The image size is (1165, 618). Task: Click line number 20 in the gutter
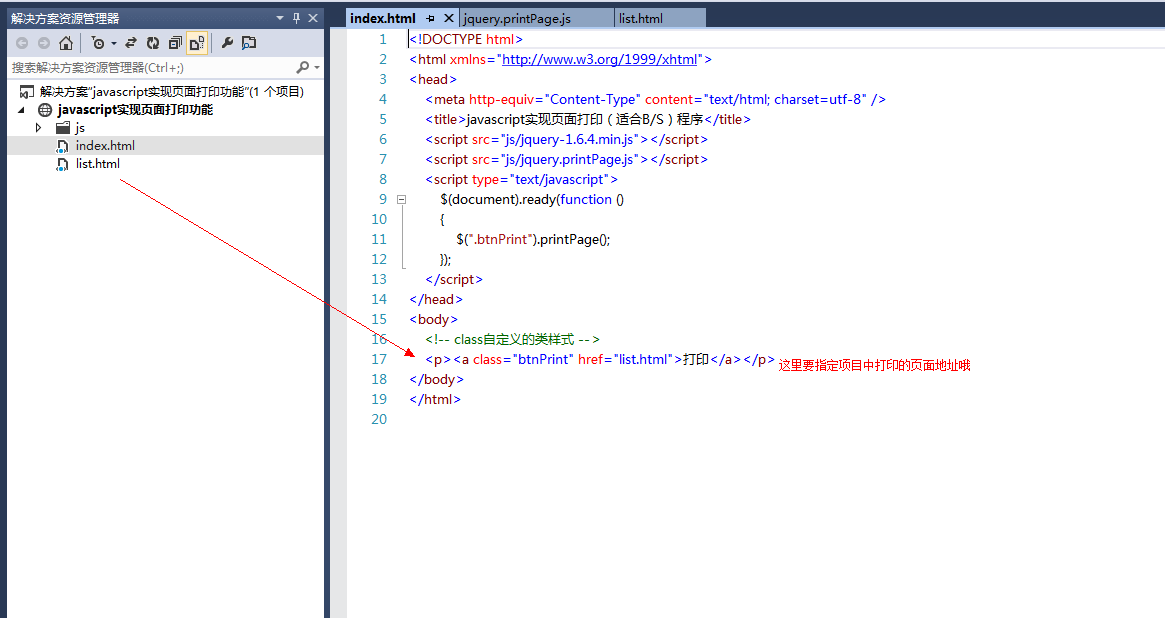[x=379, y=420]
